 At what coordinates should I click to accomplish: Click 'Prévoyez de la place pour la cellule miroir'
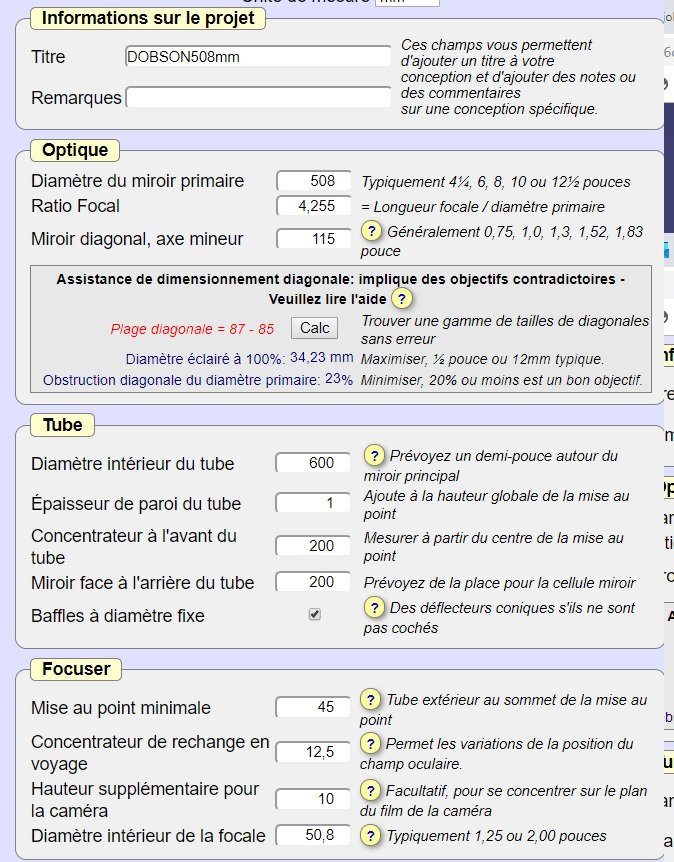coord(500,583)
